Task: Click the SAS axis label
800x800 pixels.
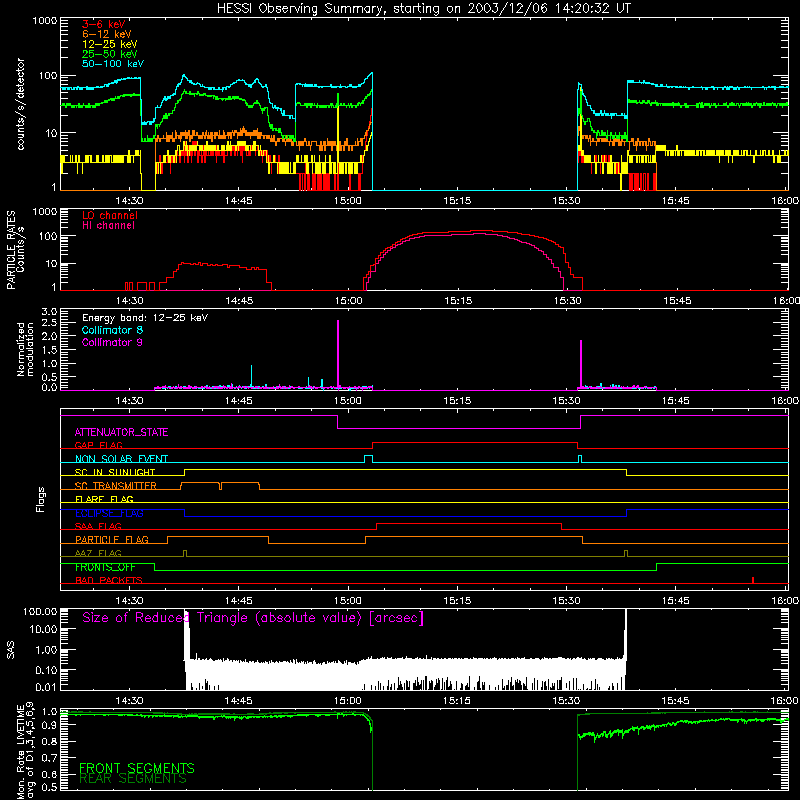Action: tap(11, 650)
